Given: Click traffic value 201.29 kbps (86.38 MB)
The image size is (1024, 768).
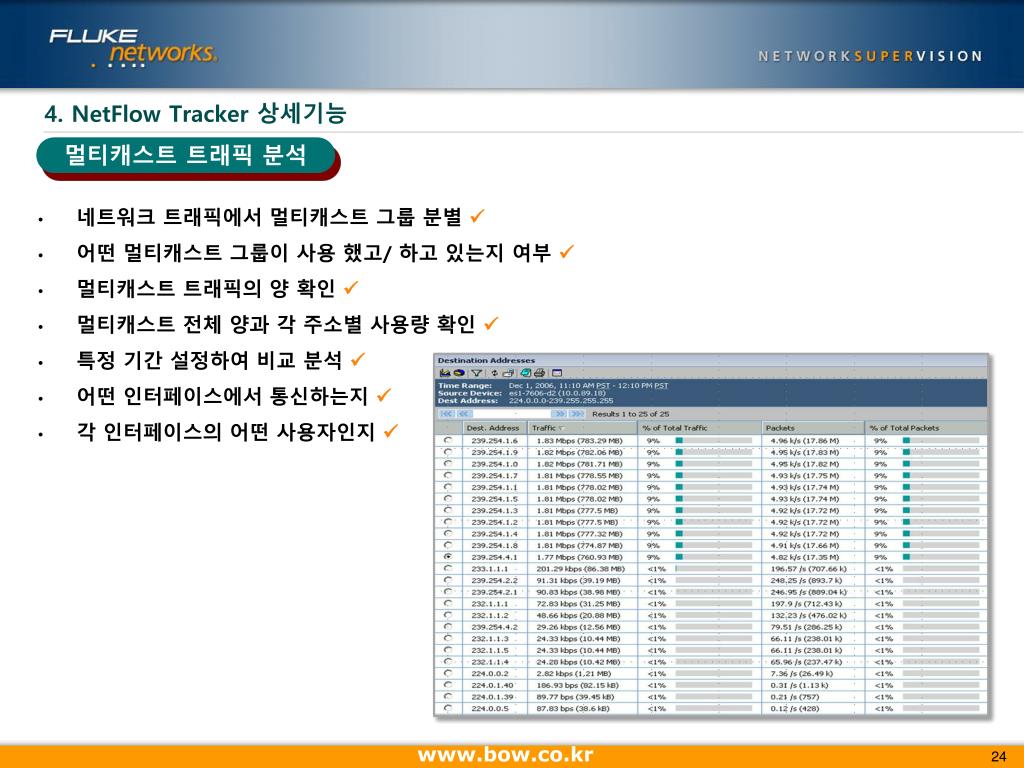Looking at the screenshot, I should point(581,569).
